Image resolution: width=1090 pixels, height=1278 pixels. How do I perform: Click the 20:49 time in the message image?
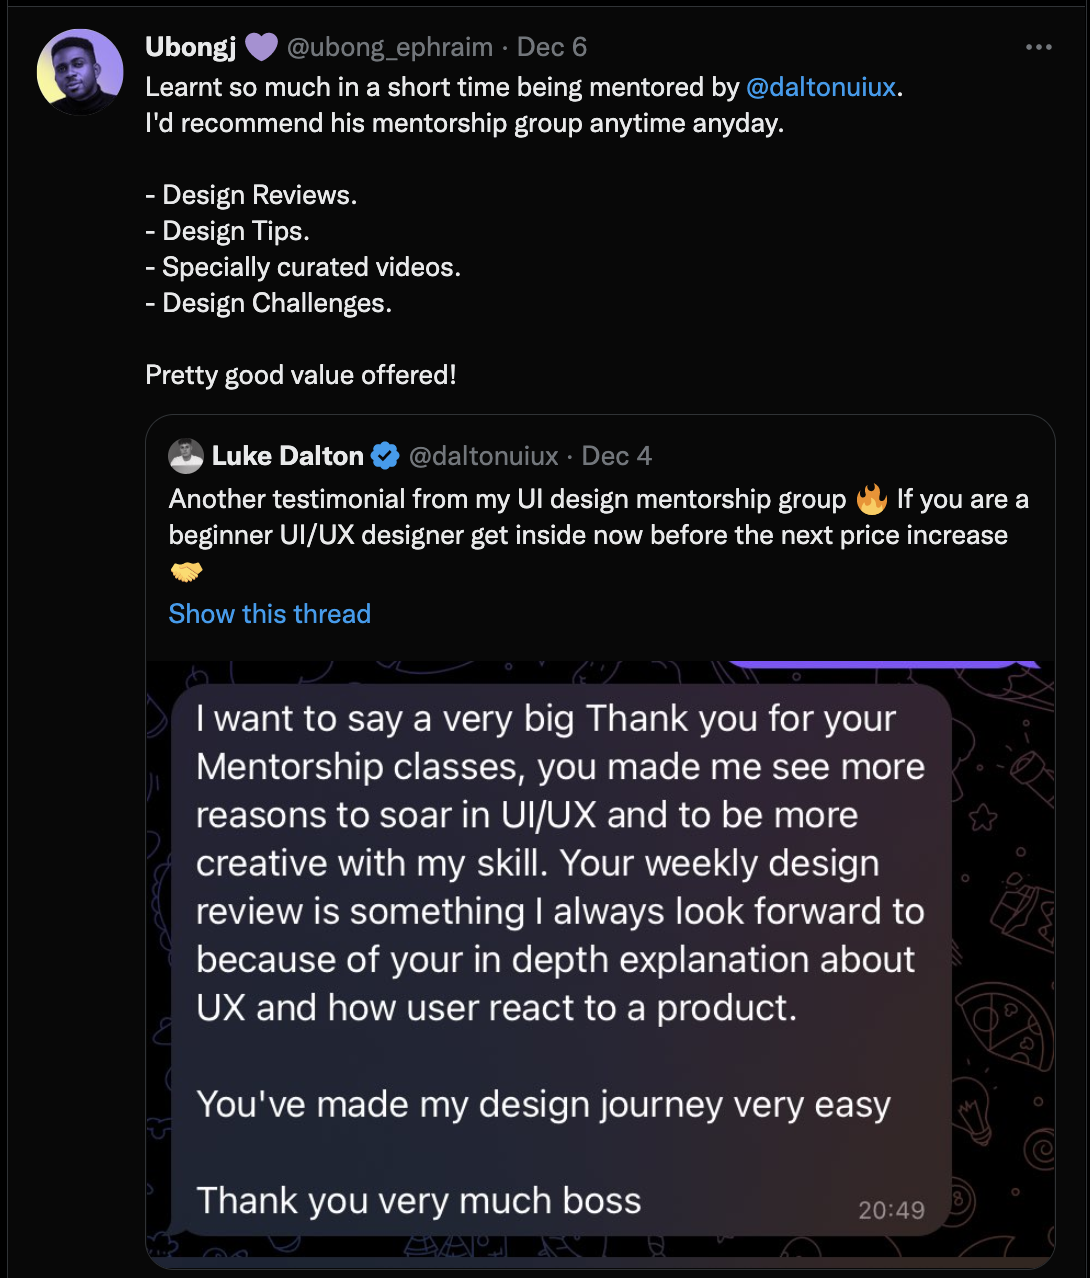[891, 1210]
